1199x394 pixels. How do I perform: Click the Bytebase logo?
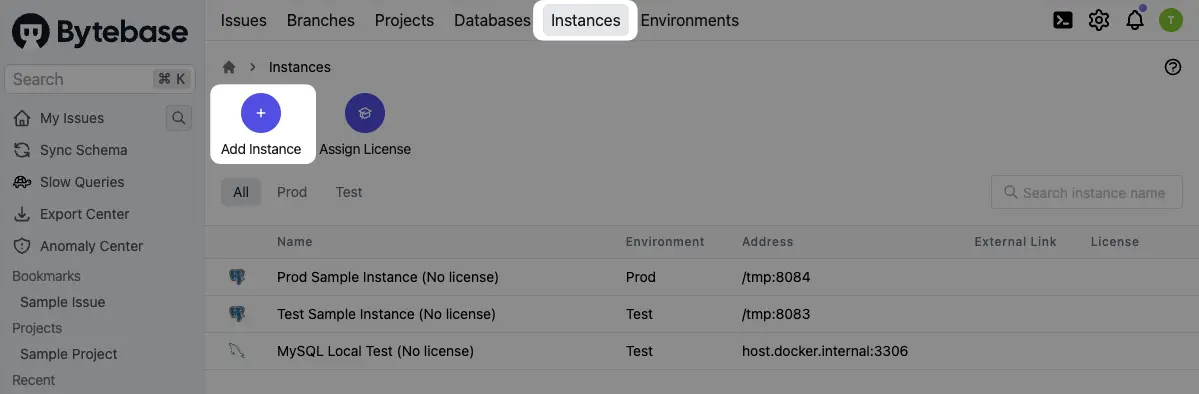100,32
